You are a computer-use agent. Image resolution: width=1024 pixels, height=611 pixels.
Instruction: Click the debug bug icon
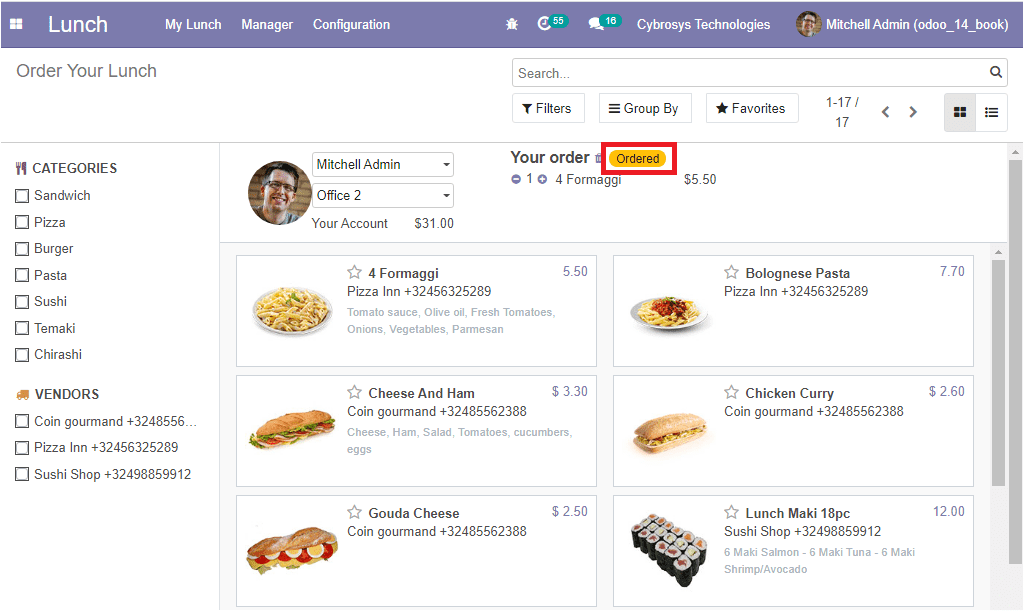click(x=512, y=24)
